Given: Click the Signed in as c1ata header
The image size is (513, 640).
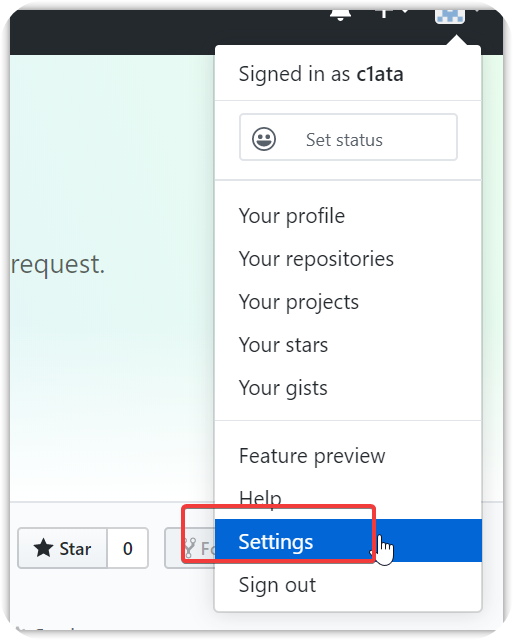Looking at the screenshot, I should point(321,74).
